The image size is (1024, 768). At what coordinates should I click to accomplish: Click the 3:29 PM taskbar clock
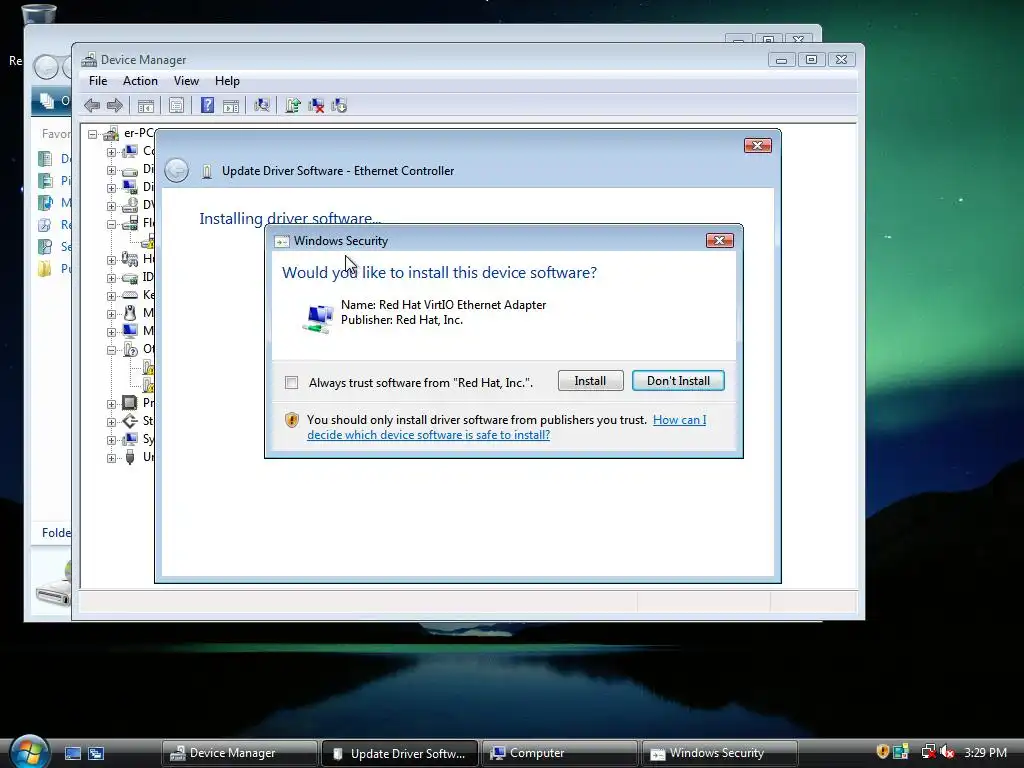pos(985,752)
